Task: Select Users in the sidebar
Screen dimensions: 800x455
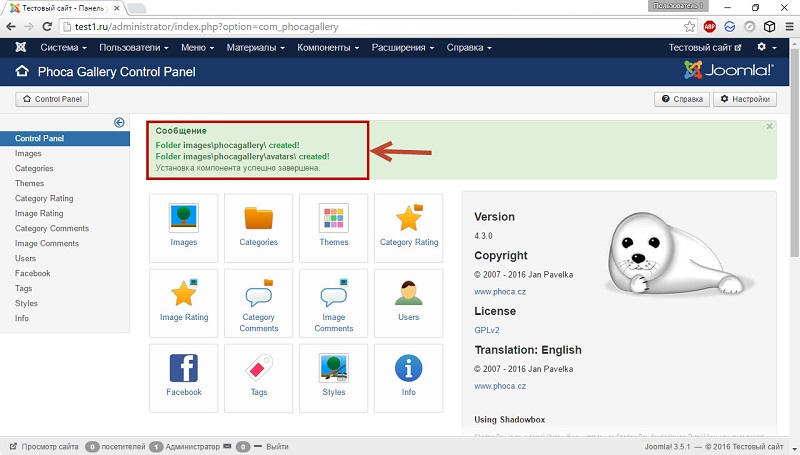Action: 25,258
